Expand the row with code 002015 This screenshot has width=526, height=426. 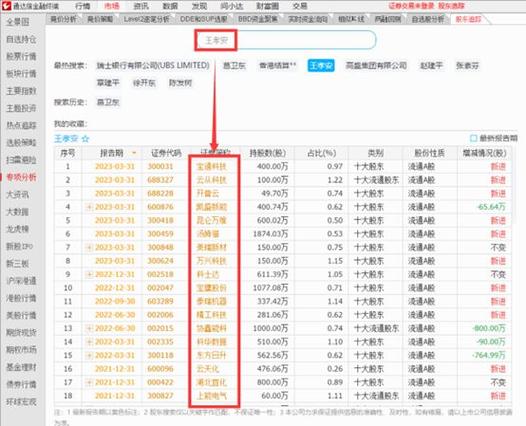click(x=90, y=328)
